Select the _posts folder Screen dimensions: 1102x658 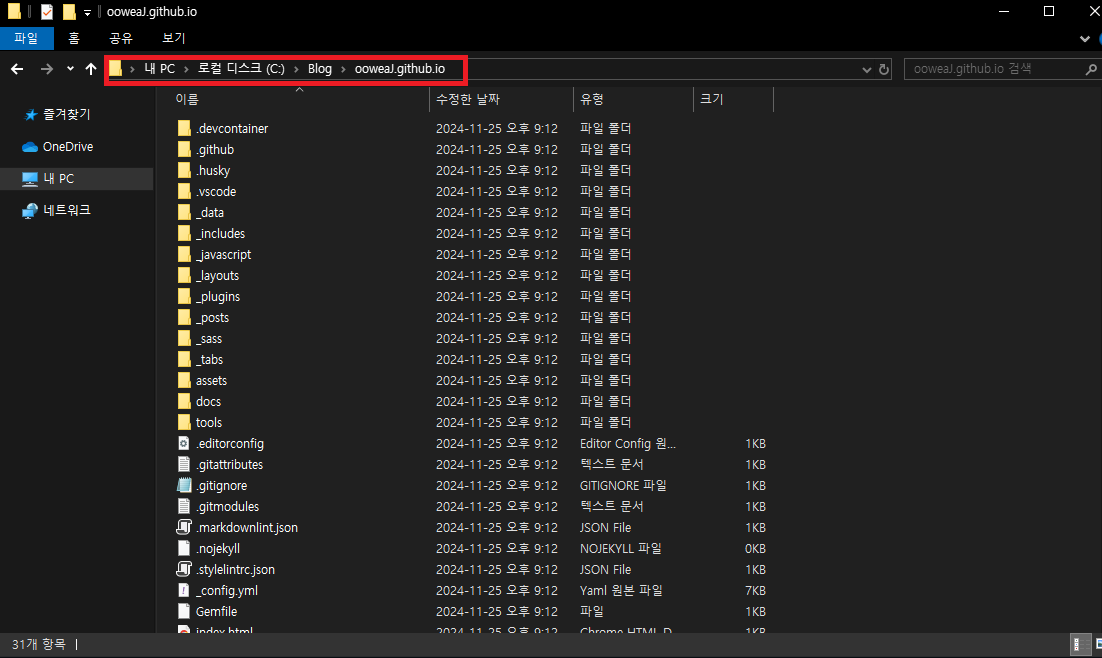212,317
